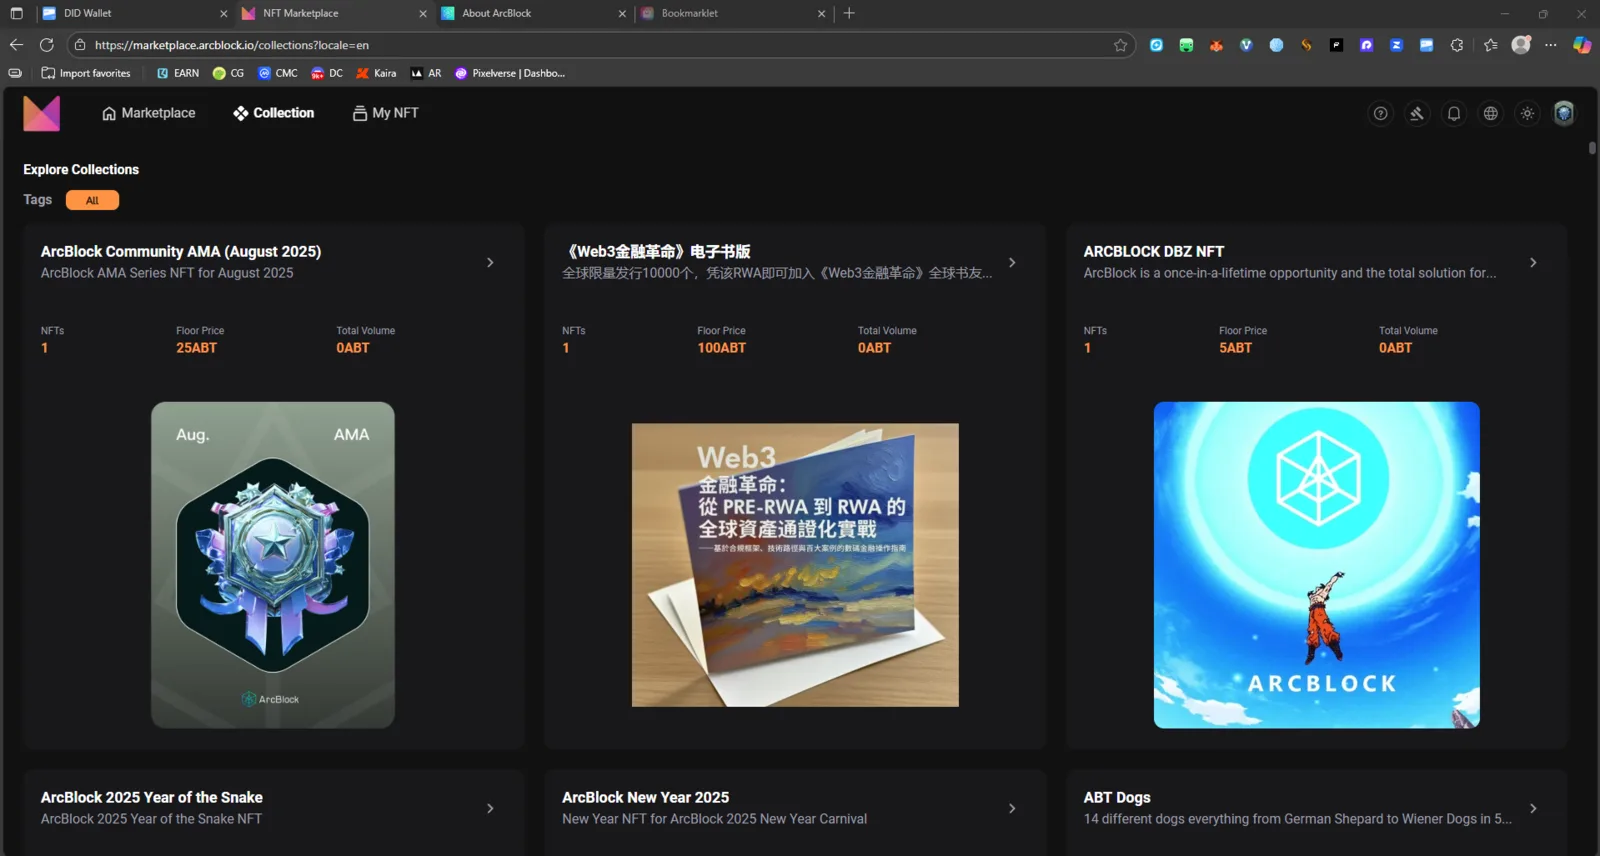Click the ARCBLOCK Goku NFT image
The height and width of the screenshot is (856, 1600).
[x=1317, y=565]
